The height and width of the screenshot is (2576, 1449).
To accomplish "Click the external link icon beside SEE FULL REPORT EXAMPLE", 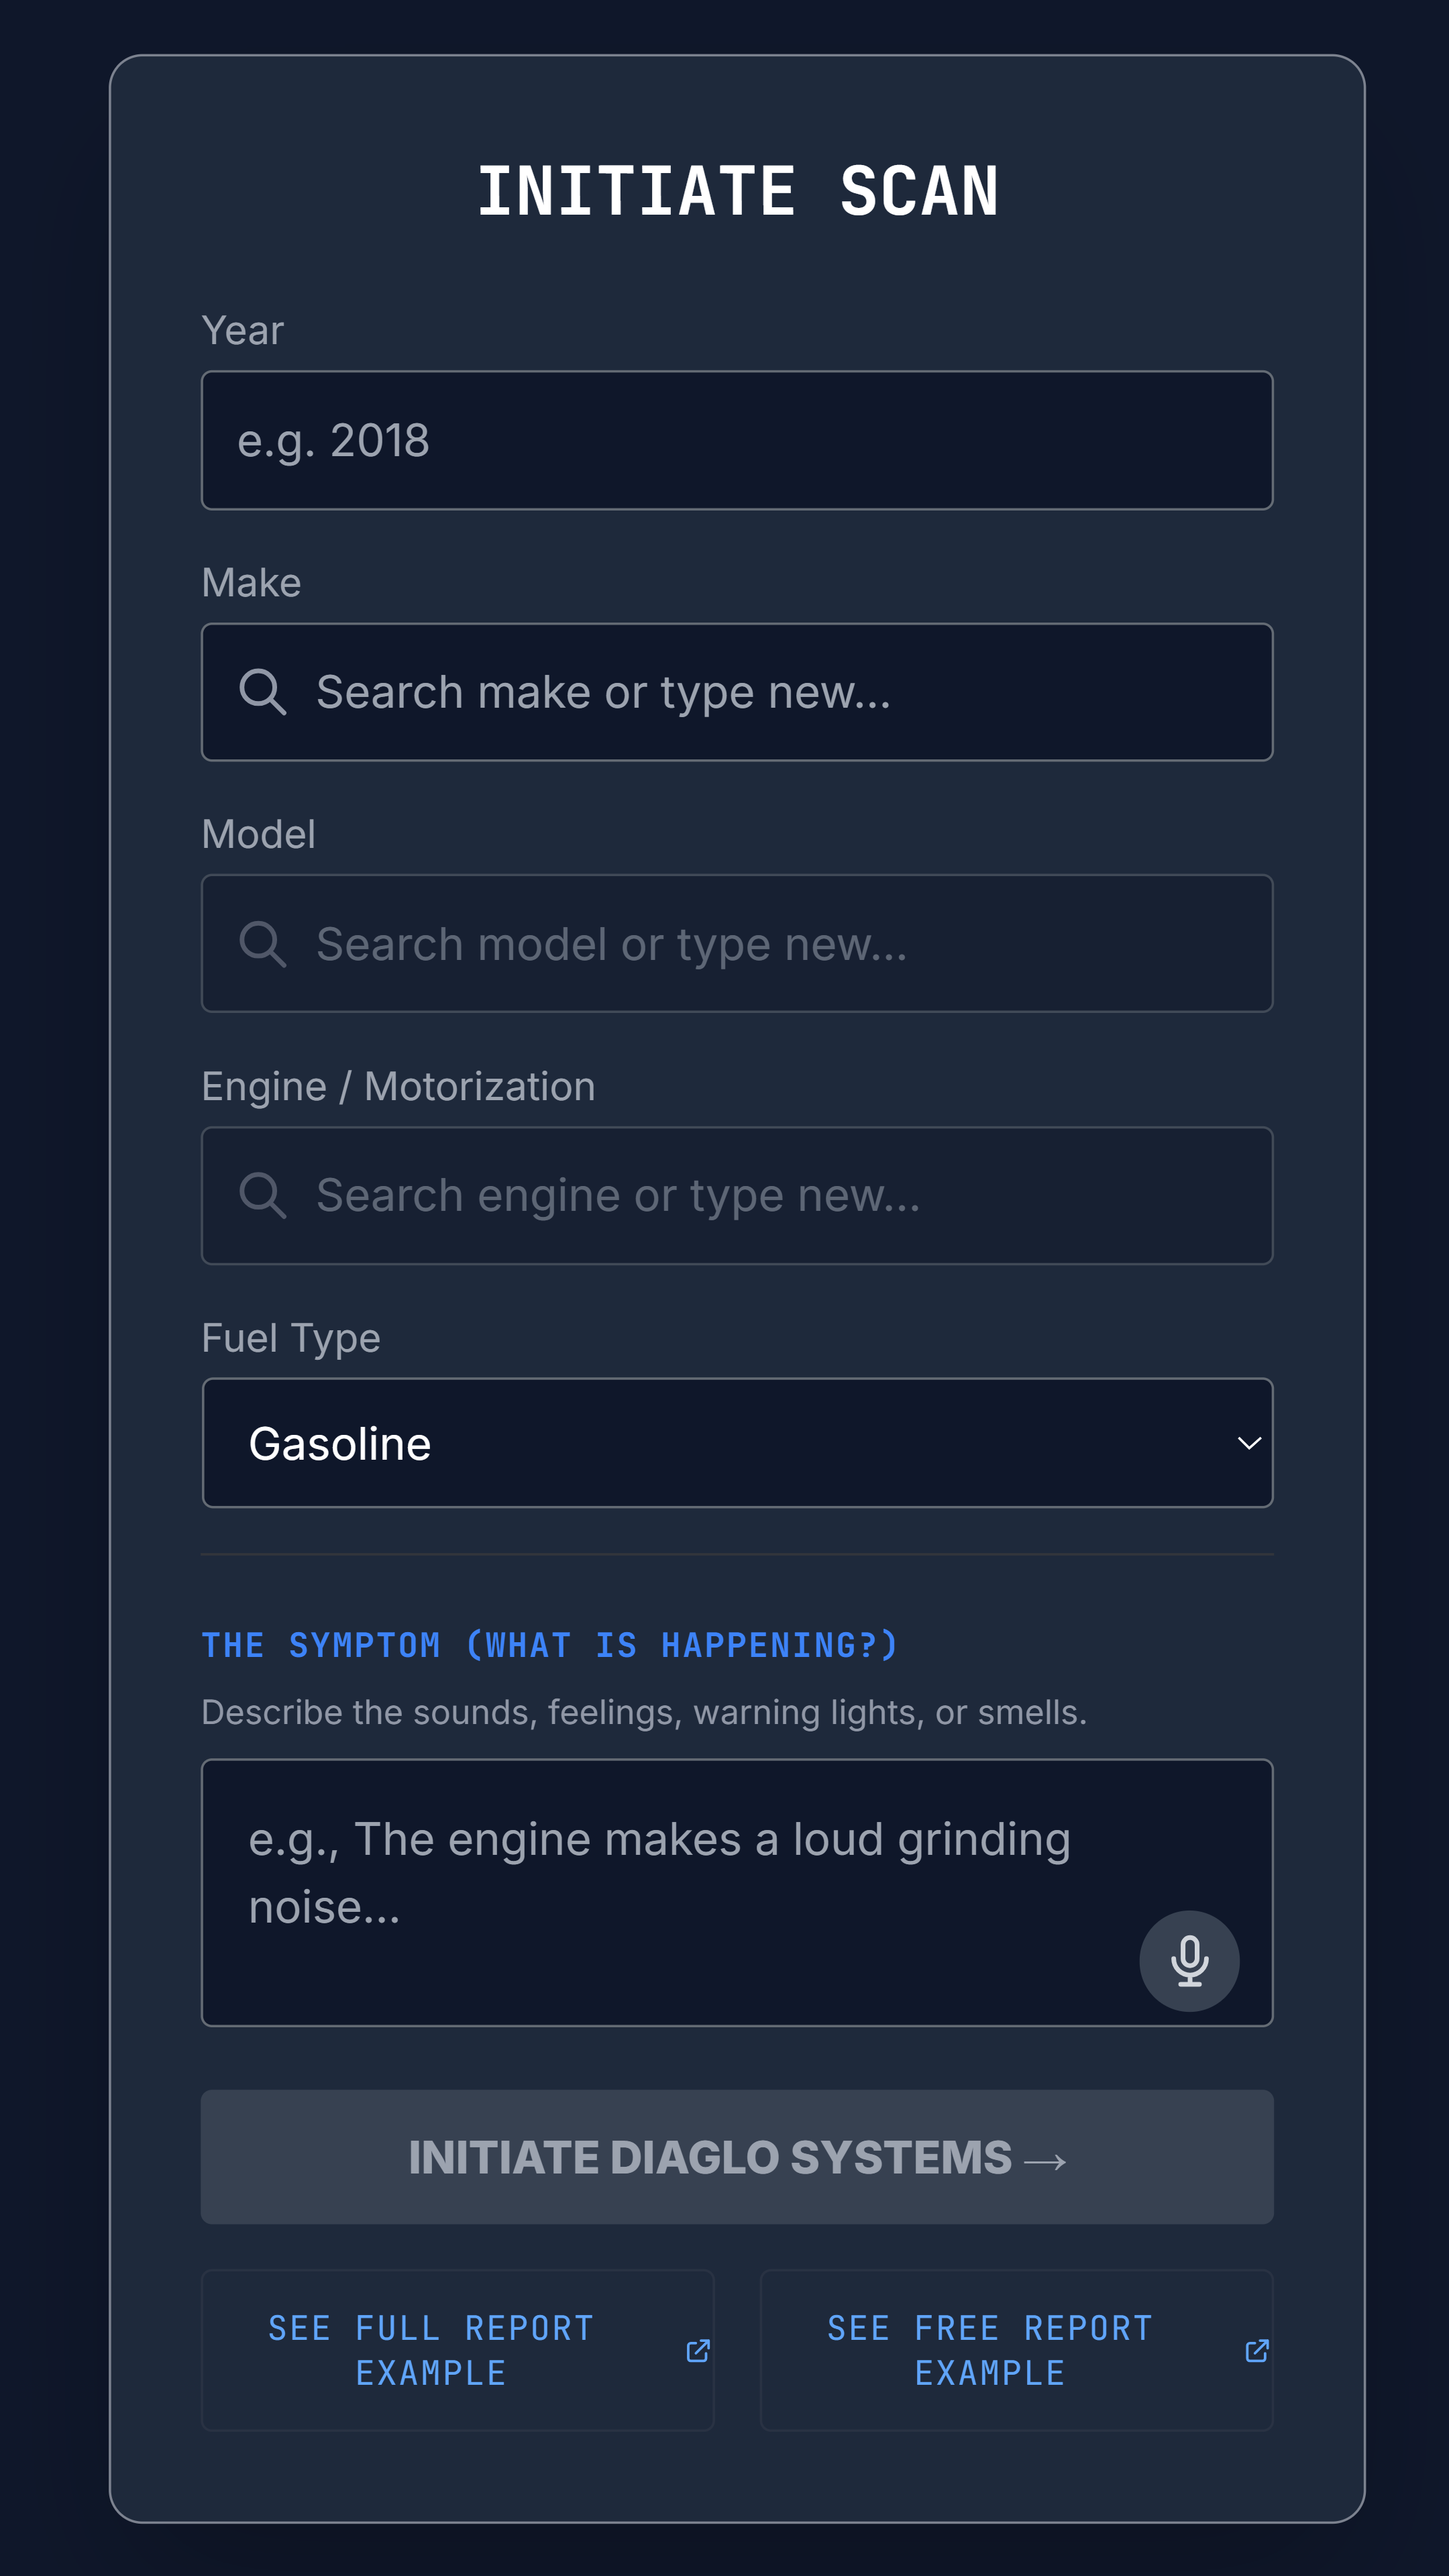I will (x=697, y=2351).
